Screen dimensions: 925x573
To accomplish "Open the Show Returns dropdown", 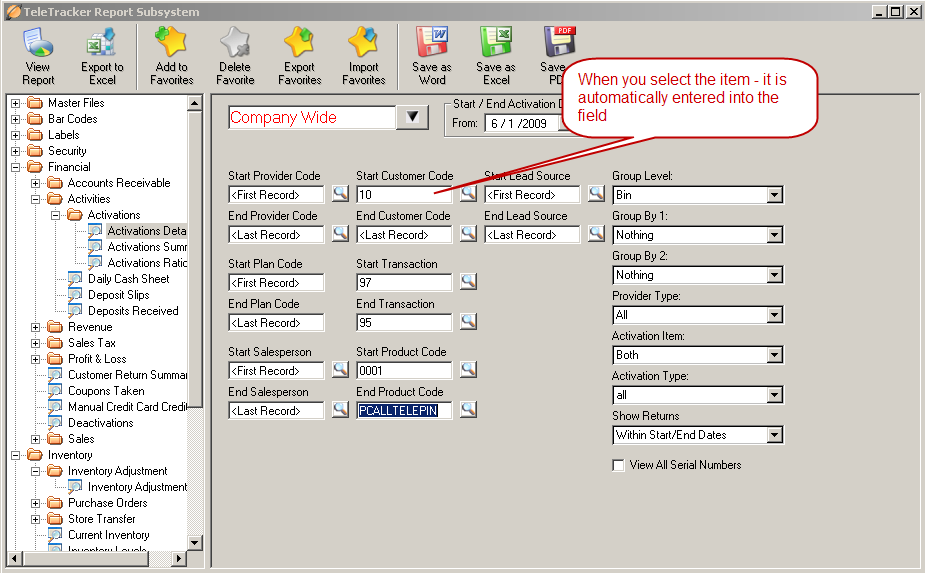I will [x=775, y=435].
